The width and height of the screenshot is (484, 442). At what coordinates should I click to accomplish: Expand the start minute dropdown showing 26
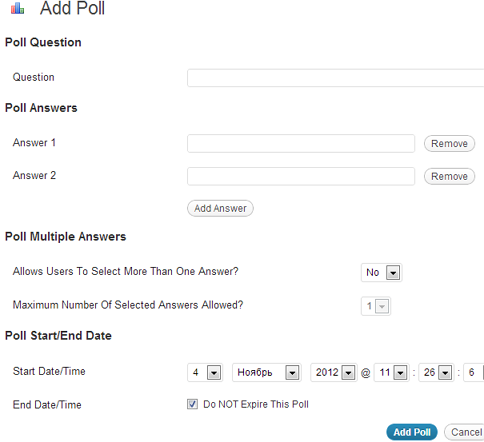click(436, 372)
